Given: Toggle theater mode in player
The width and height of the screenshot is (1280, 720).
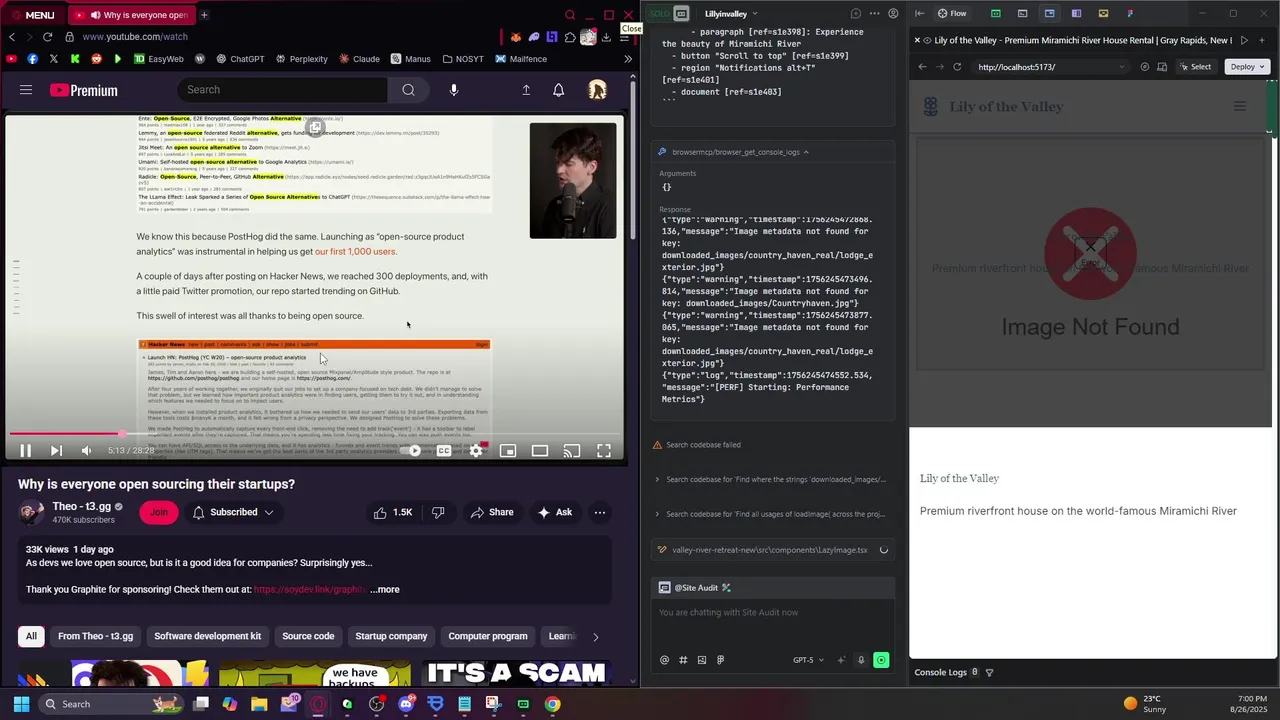Looking at the screenshot, I should [540, 451].
